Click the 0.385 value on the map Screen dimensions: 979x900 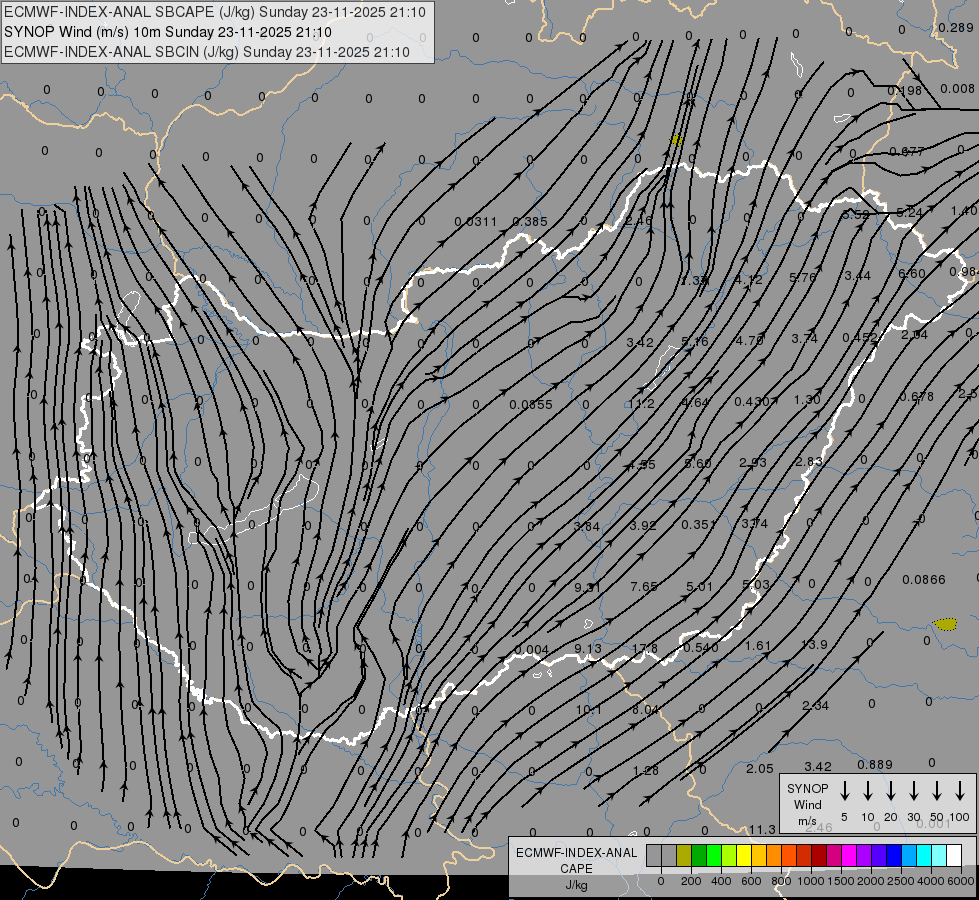[530, 222]
